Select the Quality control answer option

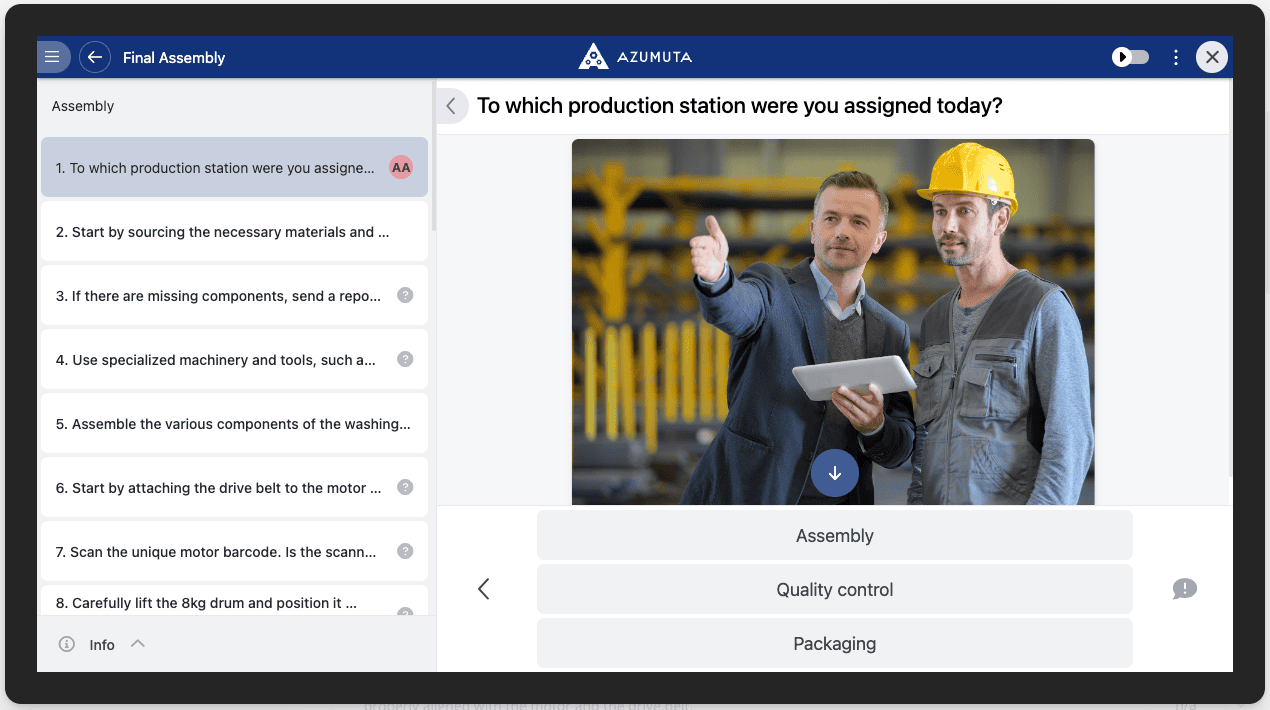coord(834,590)
